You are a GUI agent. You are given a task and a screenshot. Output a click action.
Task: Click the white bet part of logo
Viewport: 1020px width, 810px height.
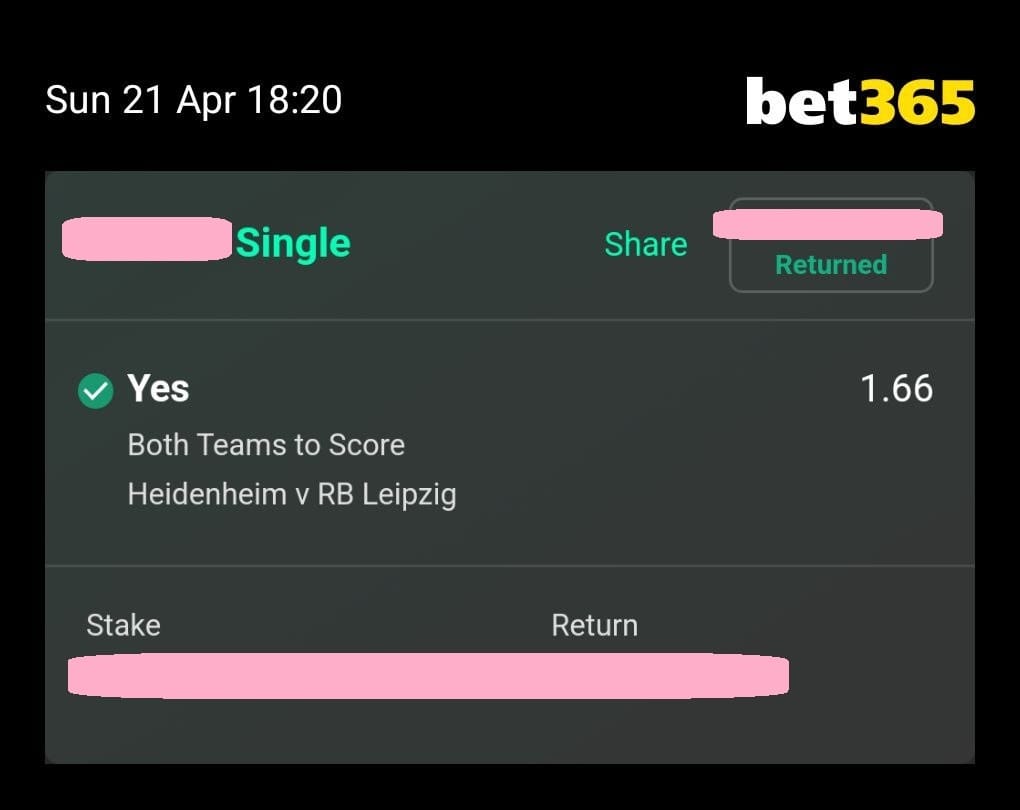[803, 101]
